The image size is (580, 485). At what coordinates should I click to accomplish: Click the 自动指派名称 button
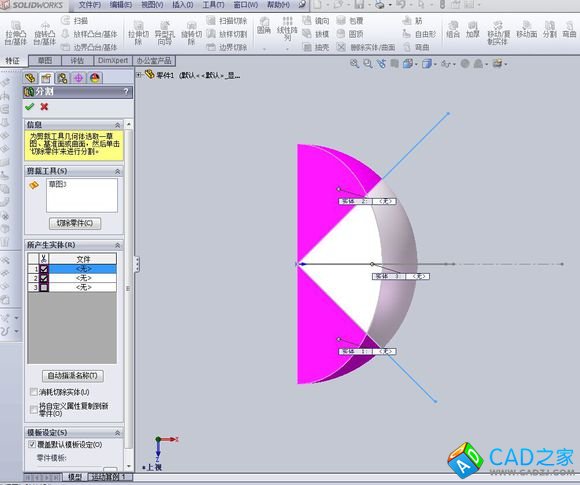[72, 375]
